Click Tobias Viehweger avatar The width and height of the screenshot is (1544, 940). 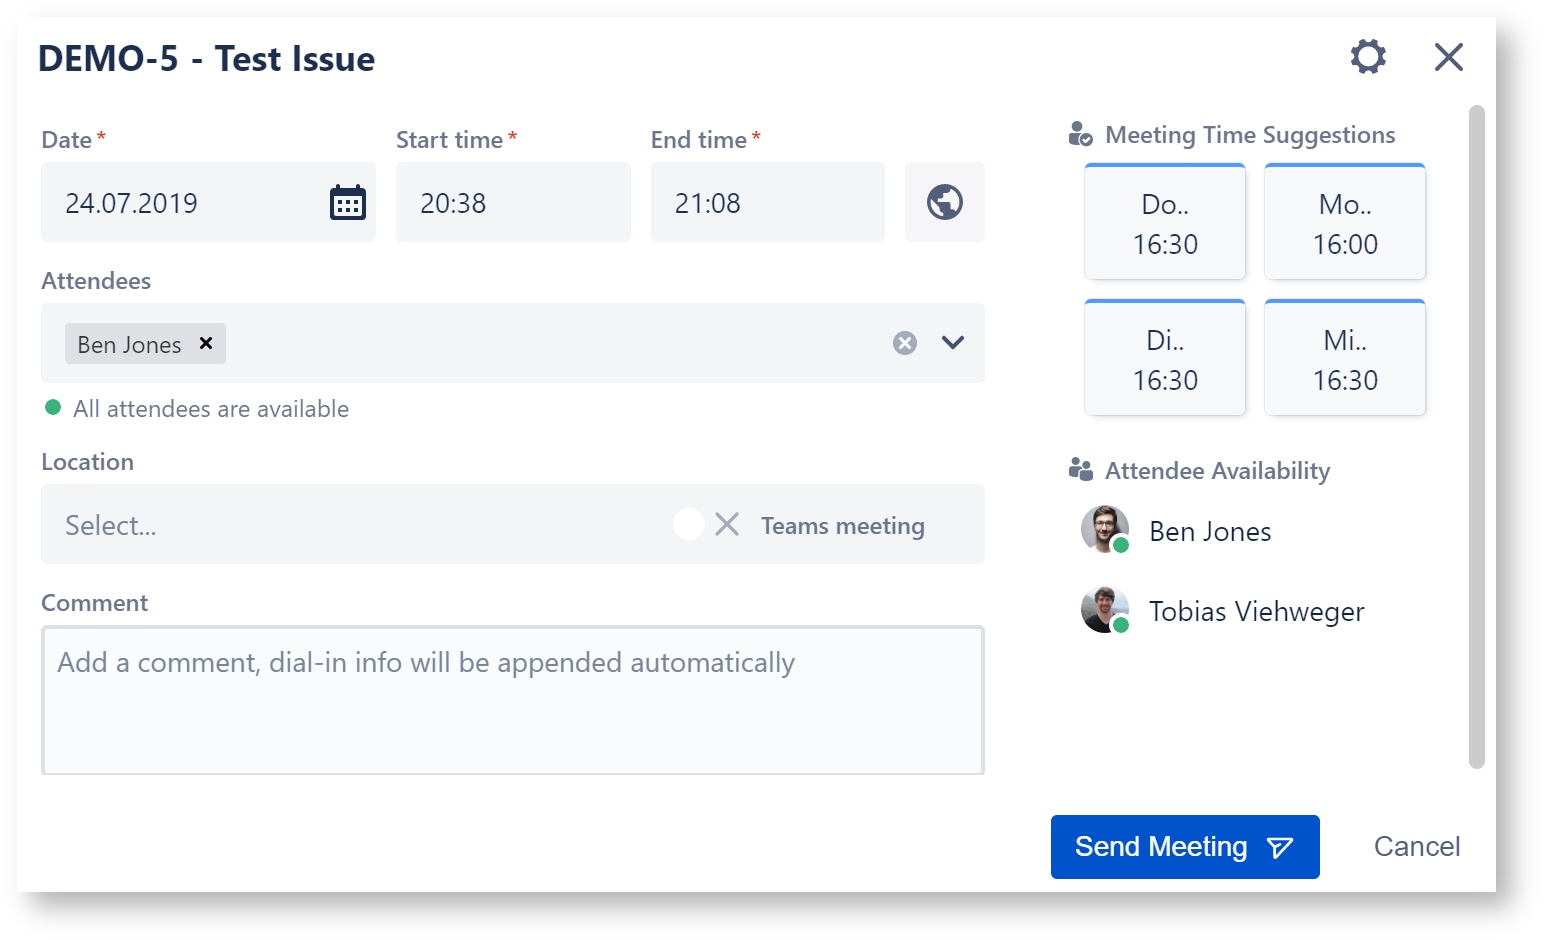click(1105, 609)
